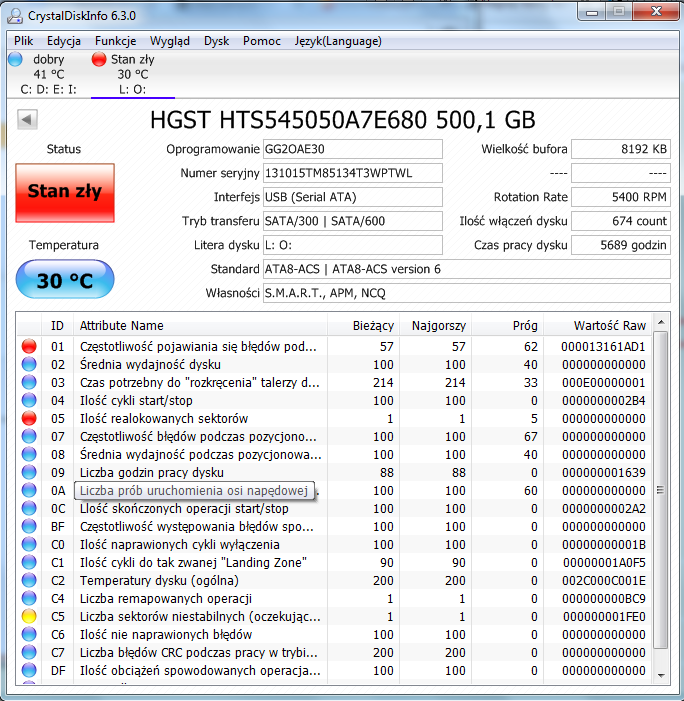
Task: Click the red status icon of attribute 05
Action: pos(29,418)
